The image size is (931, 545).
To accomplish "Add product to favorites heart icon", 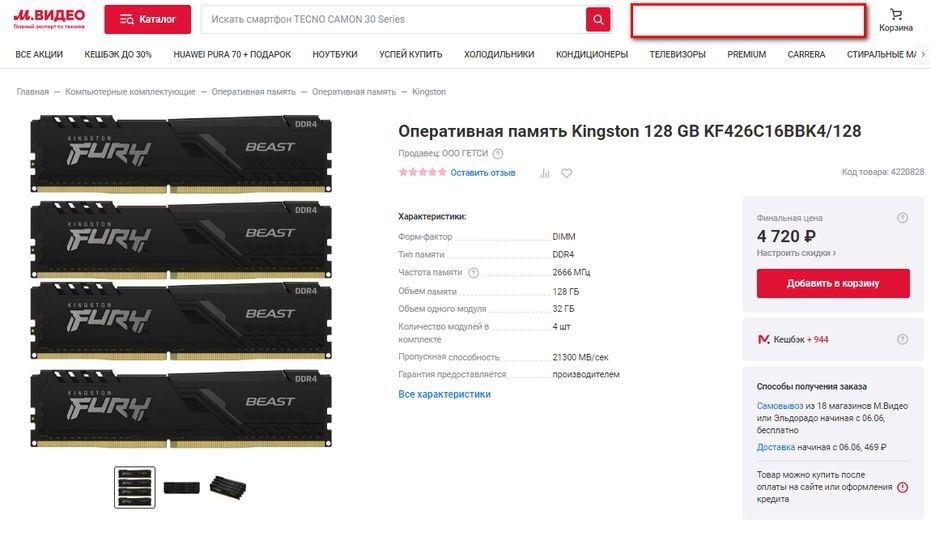I will [566, 173].
